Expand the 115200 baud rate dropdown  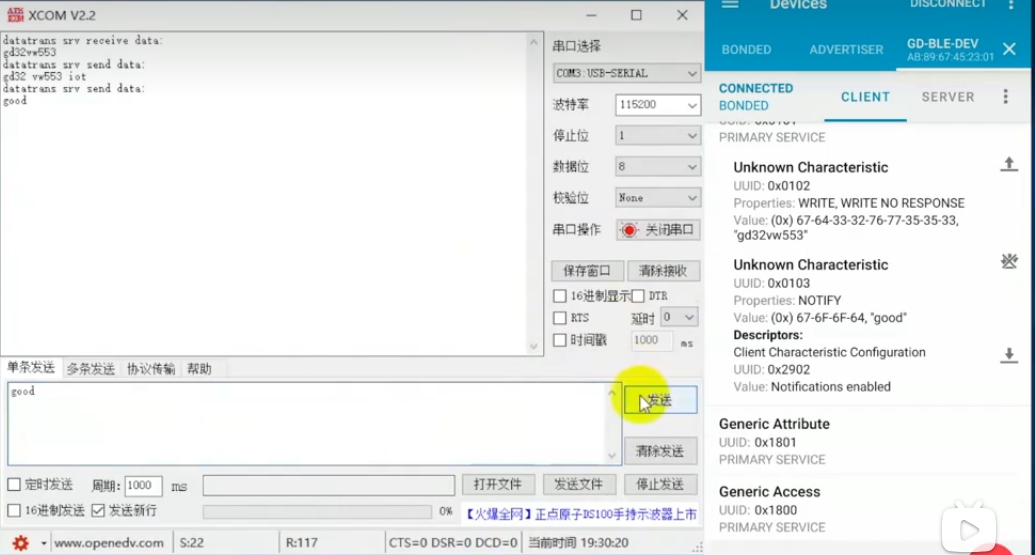(657, 105)
